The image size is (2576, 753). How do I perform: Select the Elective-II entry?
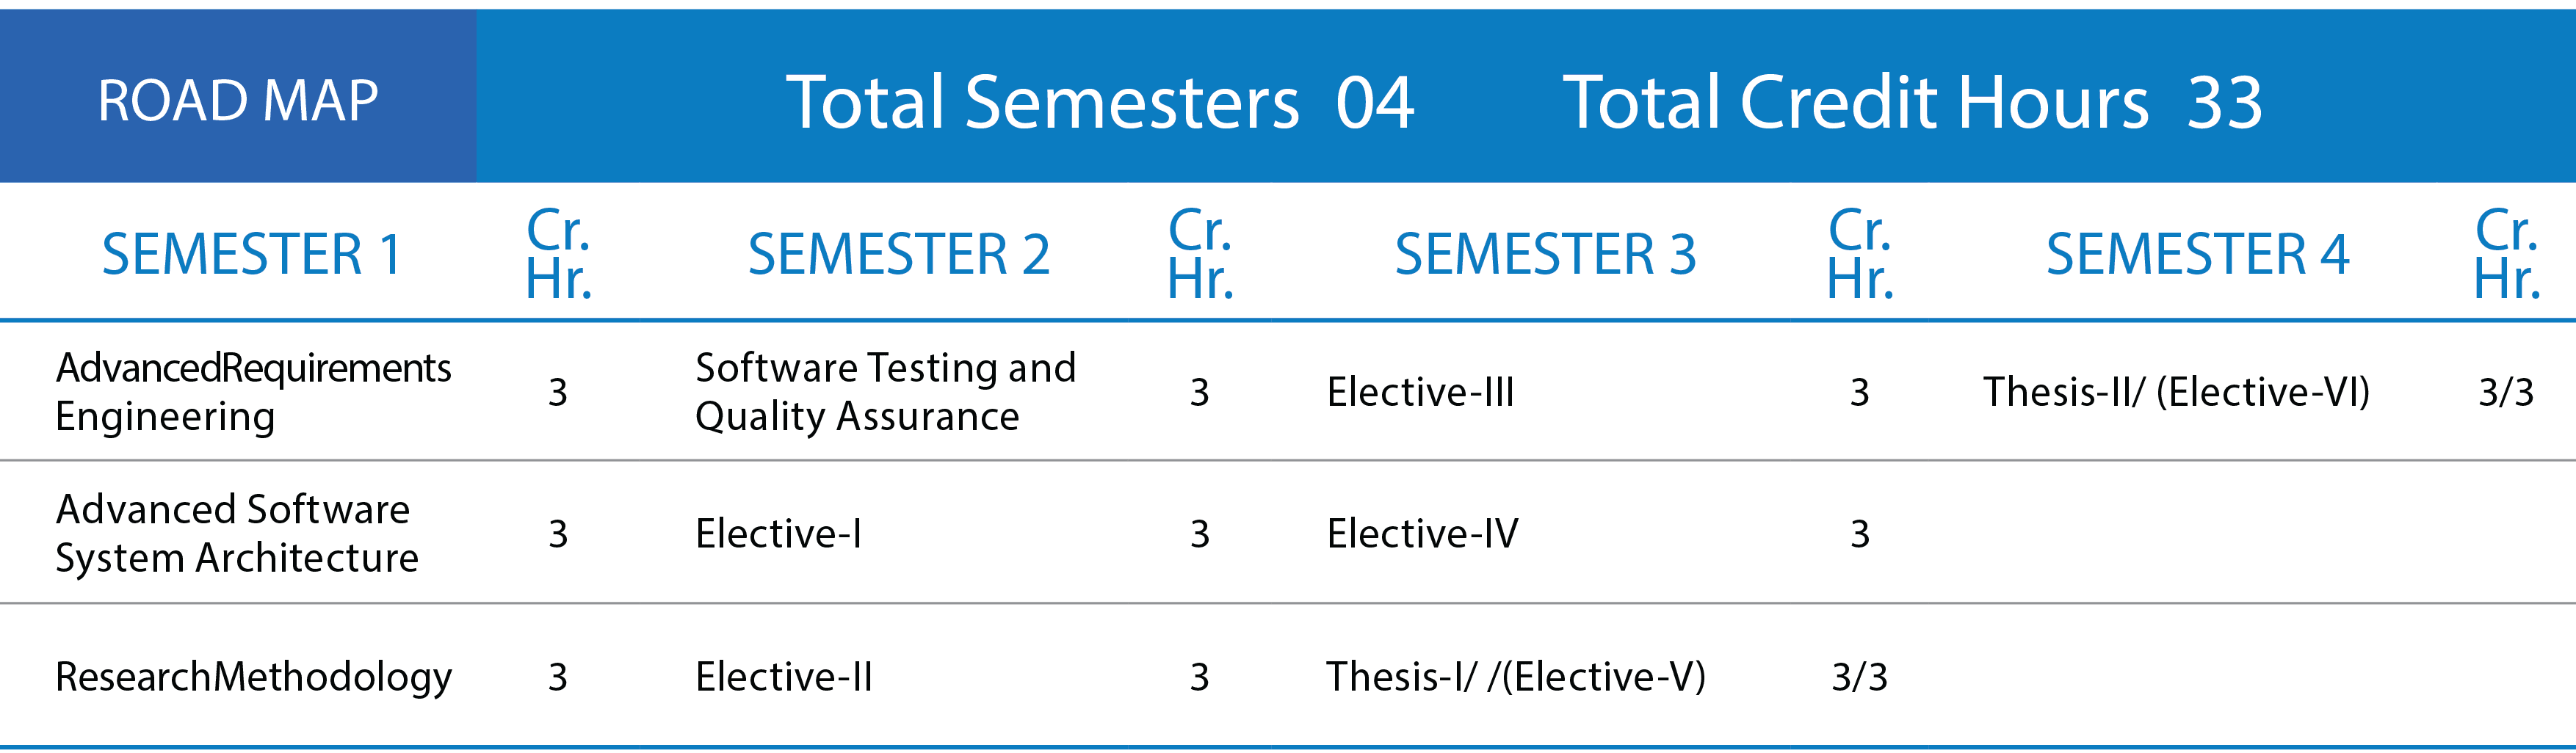pyautogui.click(x=784, y=677)
